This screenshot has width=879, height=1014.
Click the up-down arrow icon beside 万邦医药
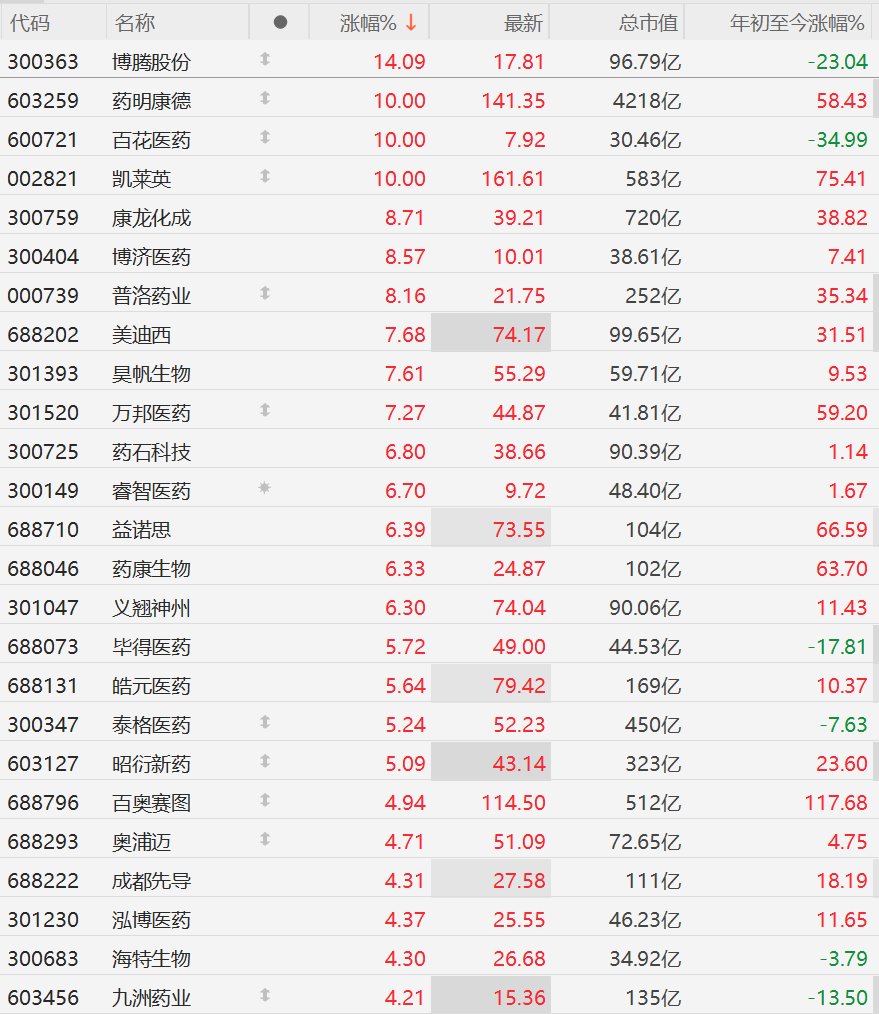265,410
